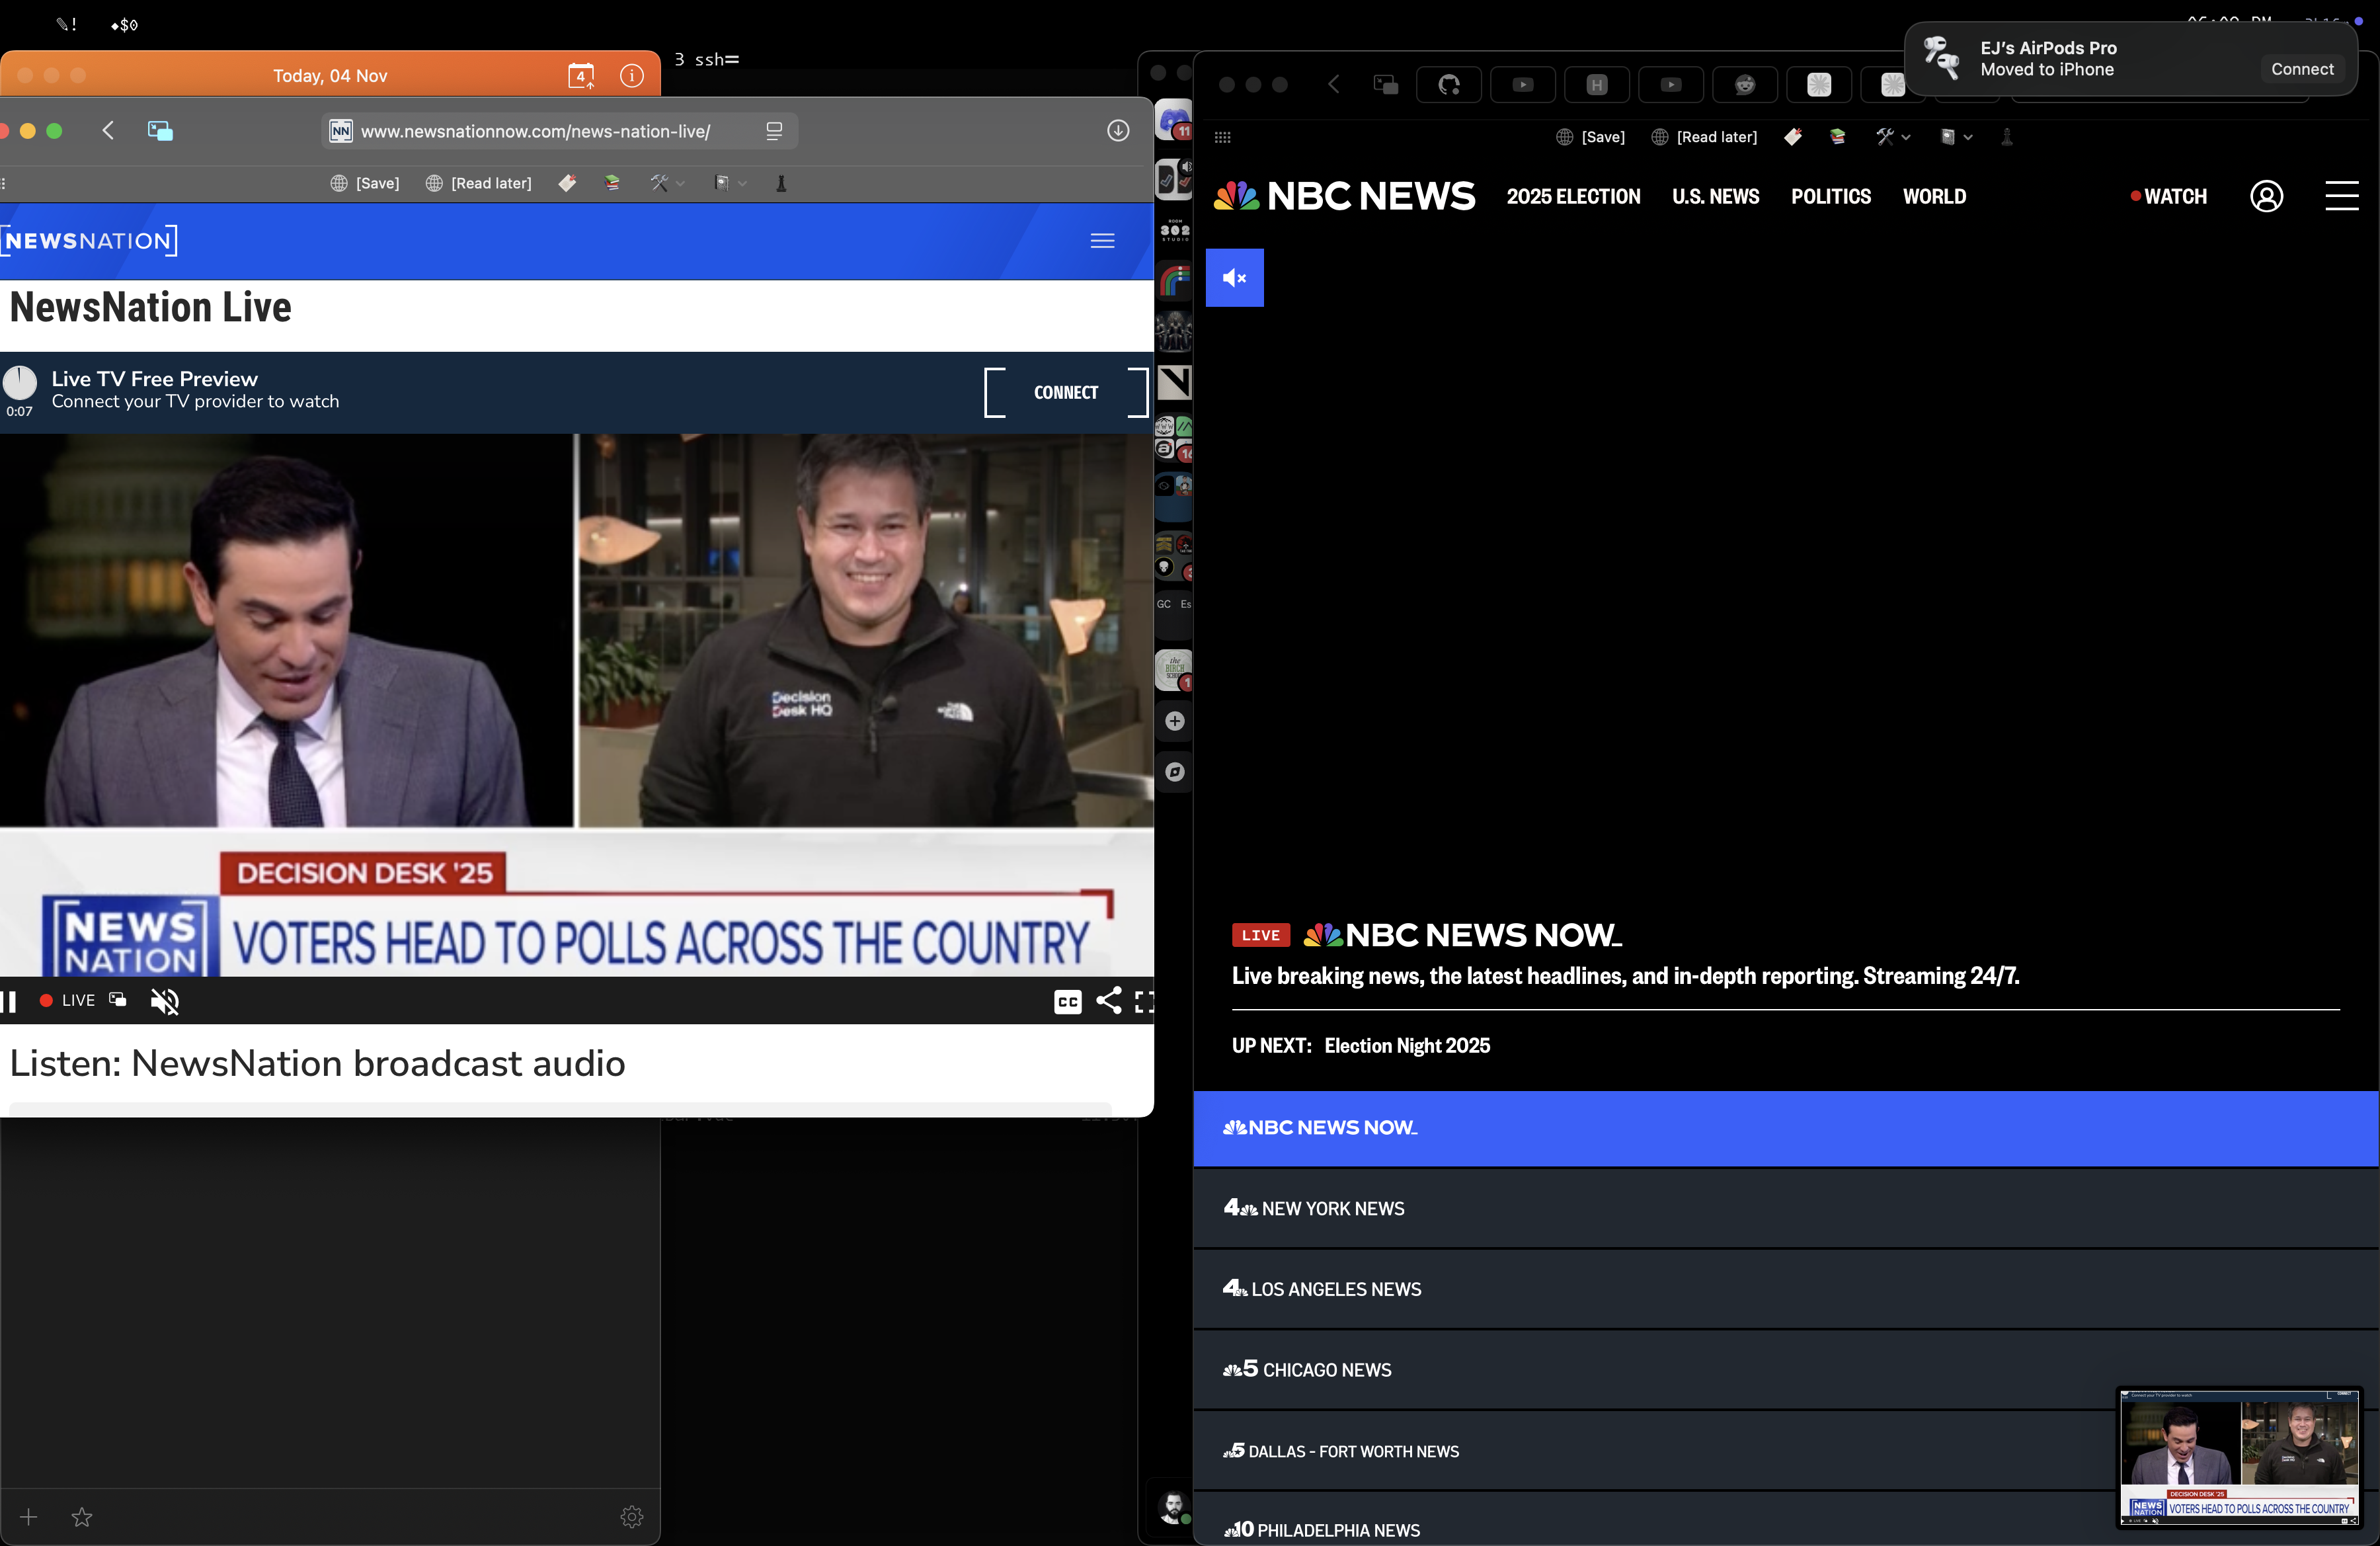Viewport: 2380px width, 1546px height.
Task: Expand the dropdown beside the notebook icon
Action: [743, 184]
